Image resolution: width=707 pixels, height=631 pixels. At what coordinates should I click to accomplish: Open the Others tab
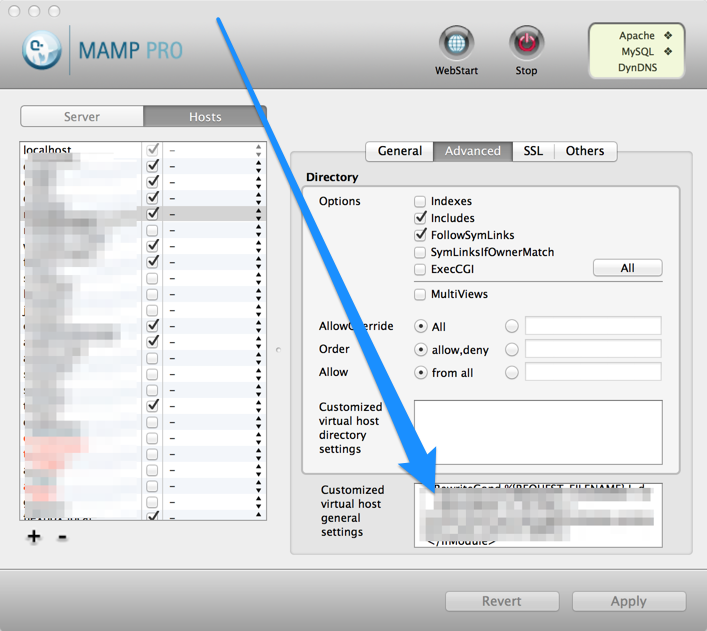click(x=585, y=151)
